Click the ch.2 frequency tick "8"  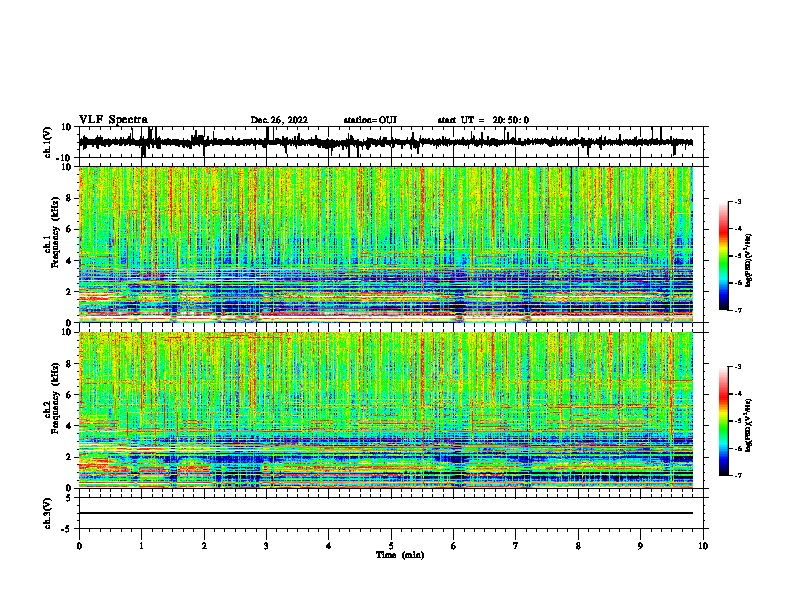coord(69,364)
